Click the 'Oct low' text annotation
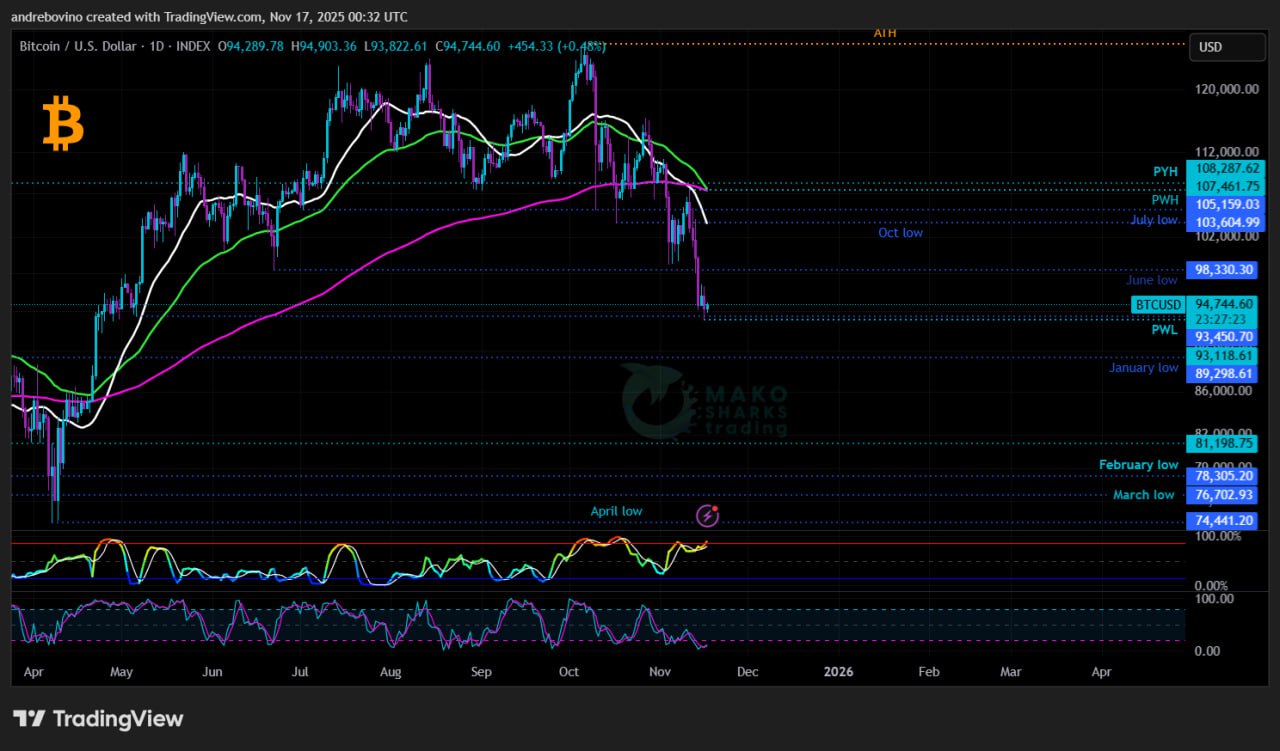The image size is (1280, 751). click(x=900, y=233)
